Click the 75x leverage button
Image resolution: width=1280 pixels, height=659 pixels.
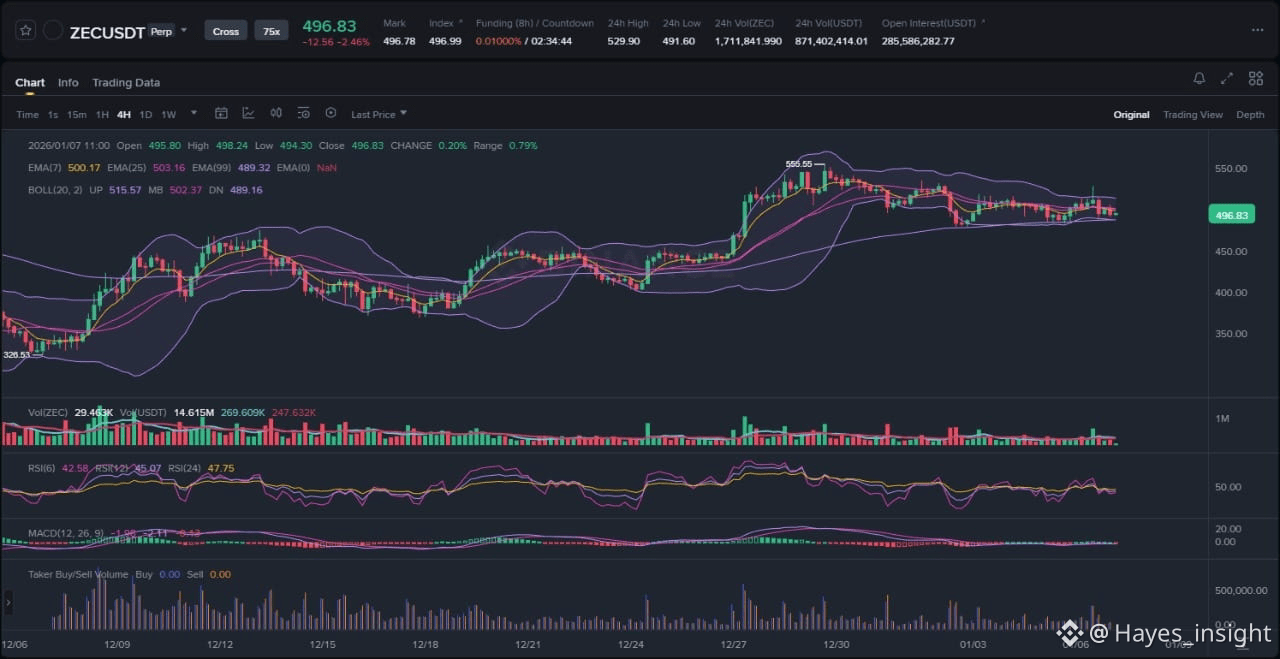(x=271, y=31)
